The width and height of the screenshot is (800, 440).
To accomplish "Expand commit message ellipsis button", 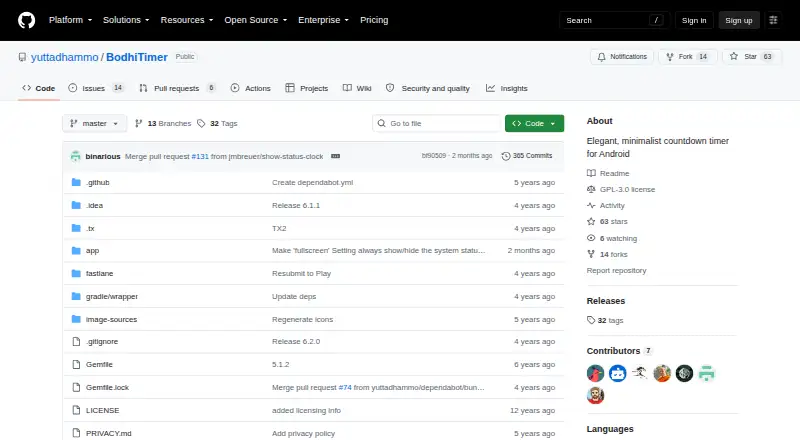I will tap(335, 156).
